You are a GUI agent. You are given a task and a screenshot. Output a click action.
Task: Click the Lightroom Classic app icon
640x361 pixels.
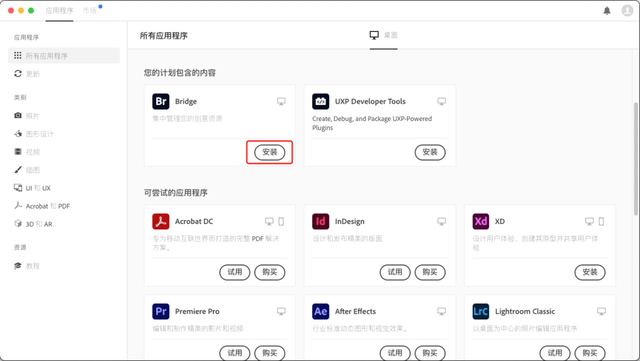click(481, 311)
